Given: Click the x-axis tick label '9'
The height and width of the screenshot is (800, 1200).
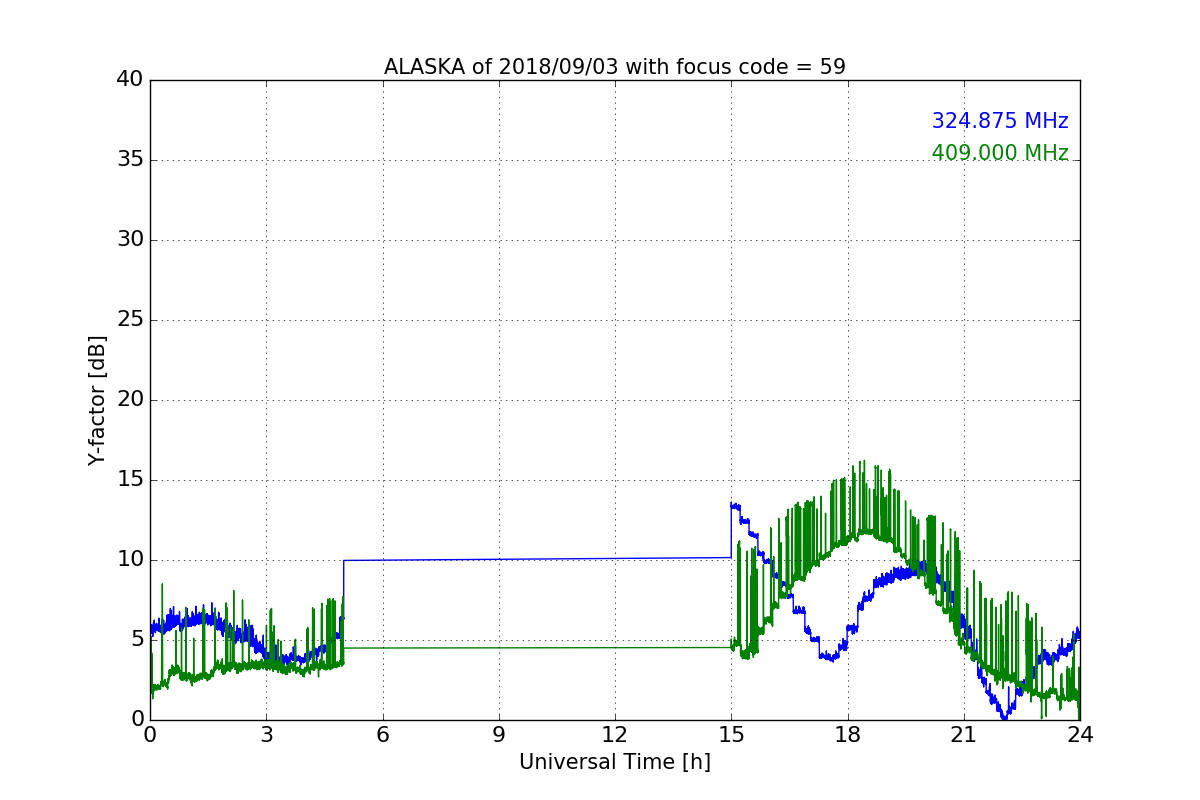Looking at the screenshot, I should tap(499, 734).
